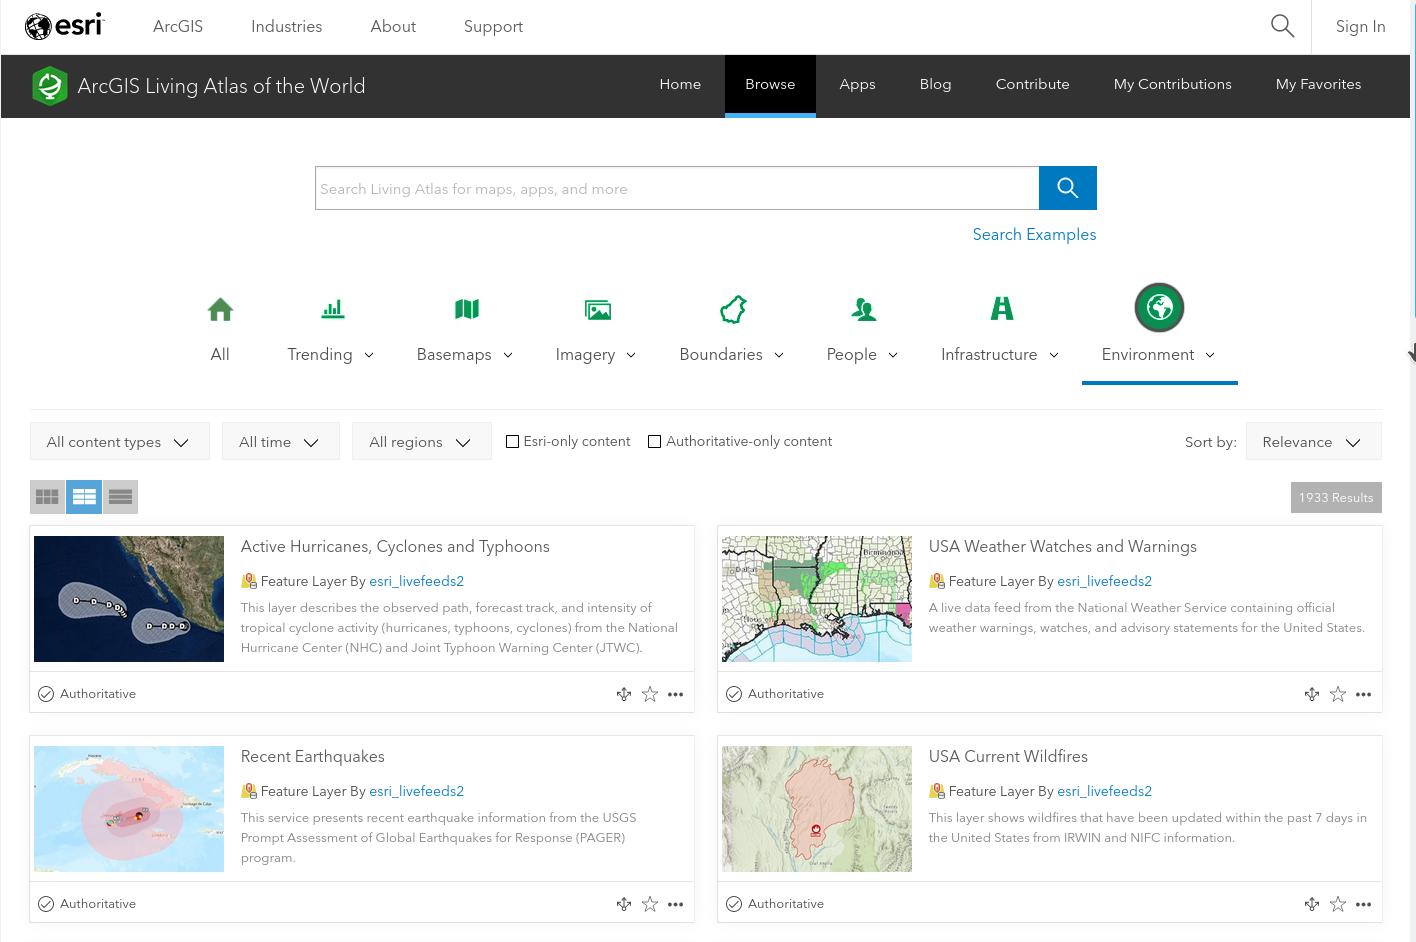1416x942 pixels.
Task: Open USA Current Wildfires thumbnail
Action: click(x=817, y=809)
